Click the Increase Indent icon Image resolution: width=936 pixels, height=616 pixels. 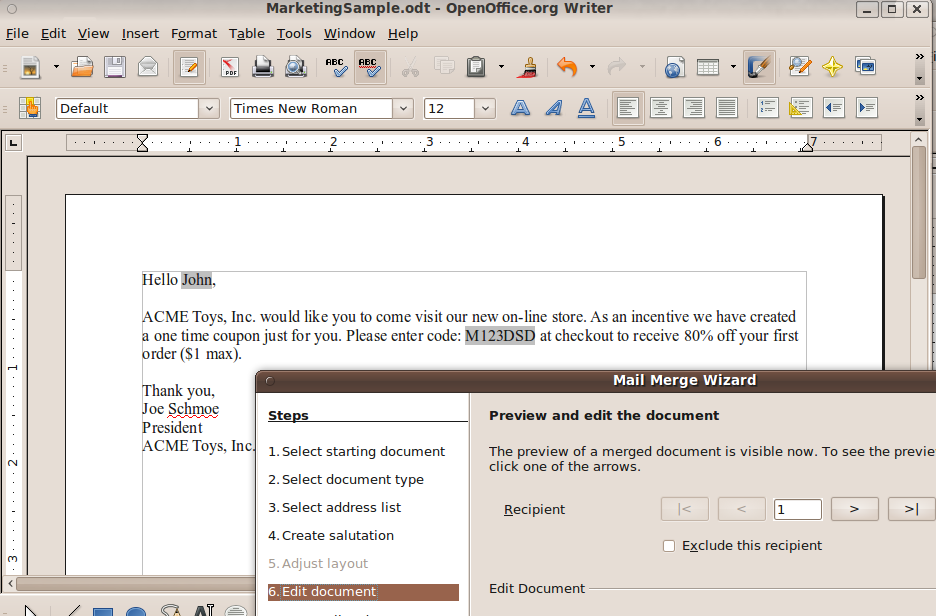click(x=866, y=109)
